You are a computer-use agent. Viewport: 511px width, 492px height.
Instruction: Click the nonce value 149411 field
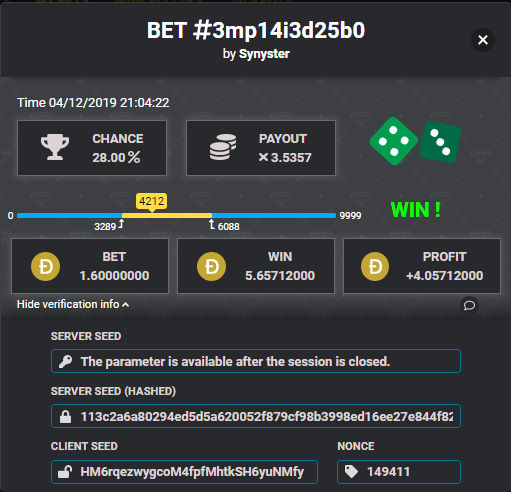399,472
